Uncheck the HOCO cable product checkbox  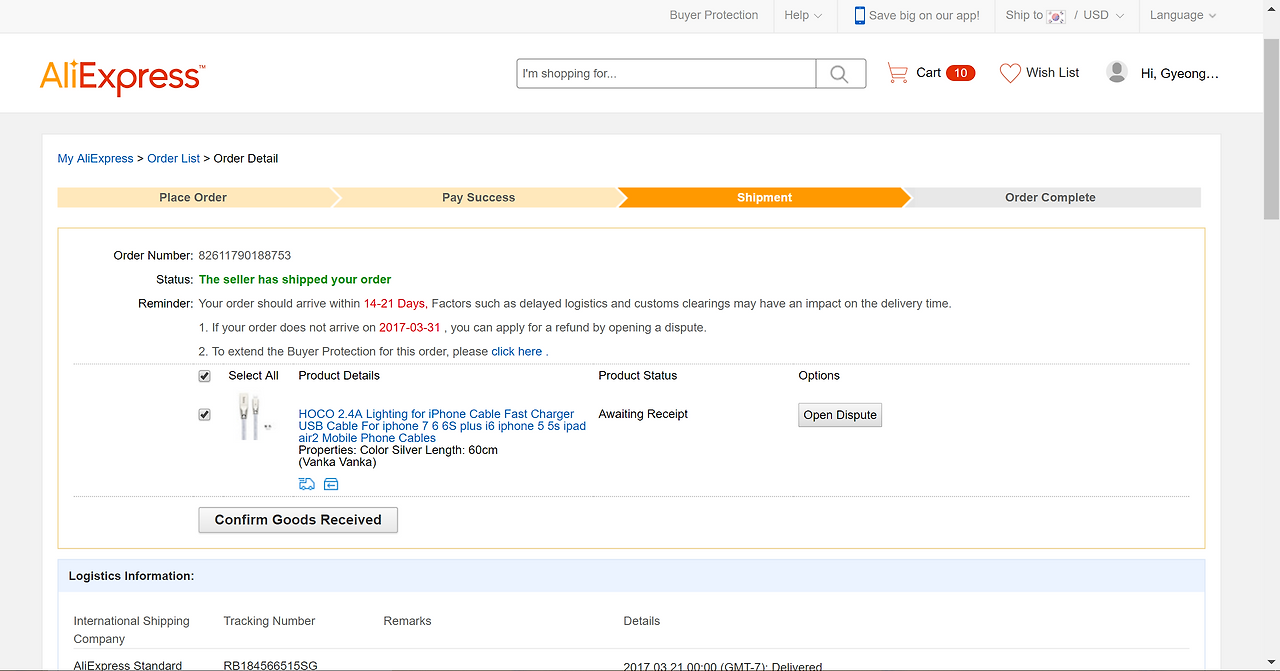click(205, 414)
